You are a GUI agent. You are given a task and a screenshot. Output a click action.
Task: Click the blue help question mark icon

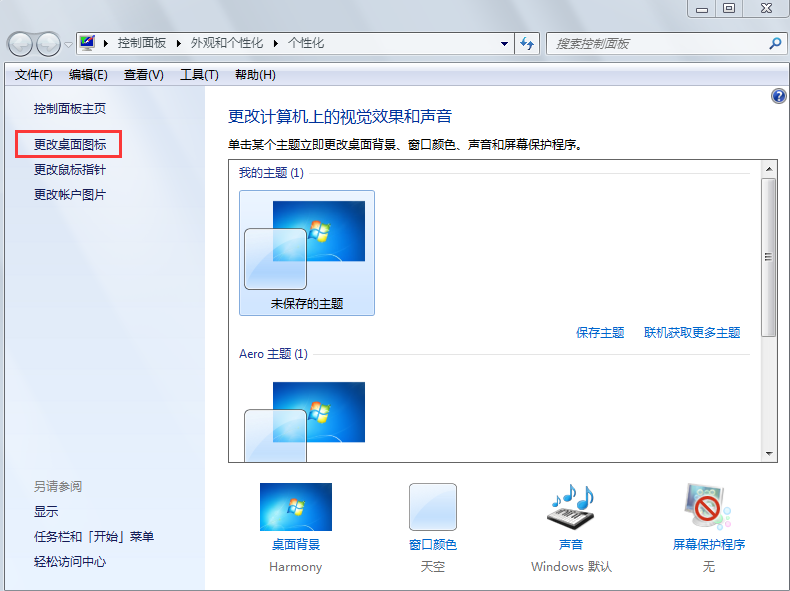tap(779, 96)
